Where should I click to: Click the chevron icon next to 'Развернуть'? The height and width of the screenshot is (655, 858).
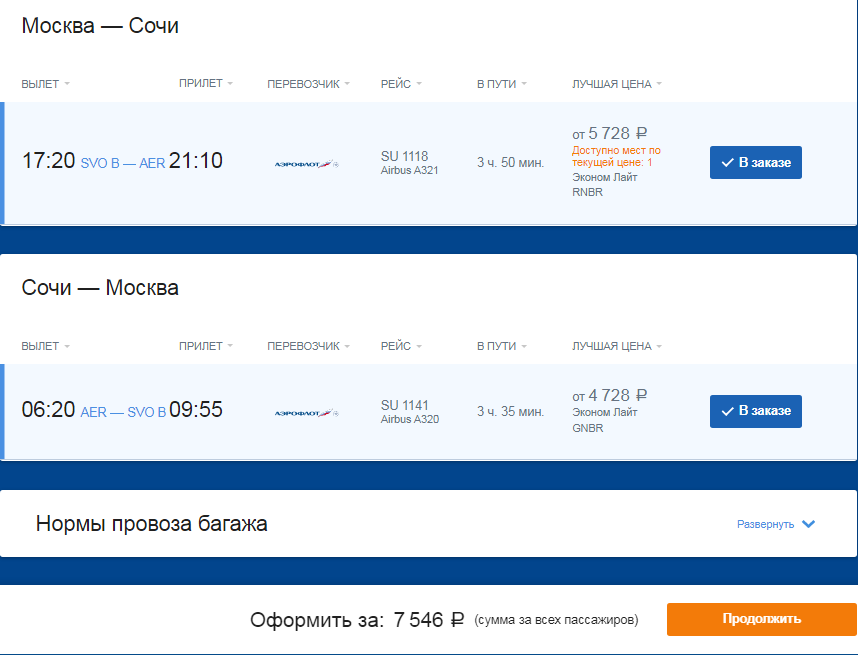[809, 524]
